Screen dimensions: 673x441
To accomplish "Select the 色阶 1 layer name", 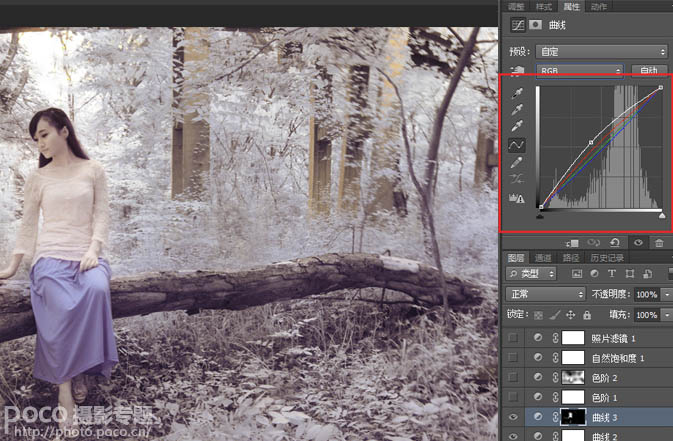I will point(604,398).
